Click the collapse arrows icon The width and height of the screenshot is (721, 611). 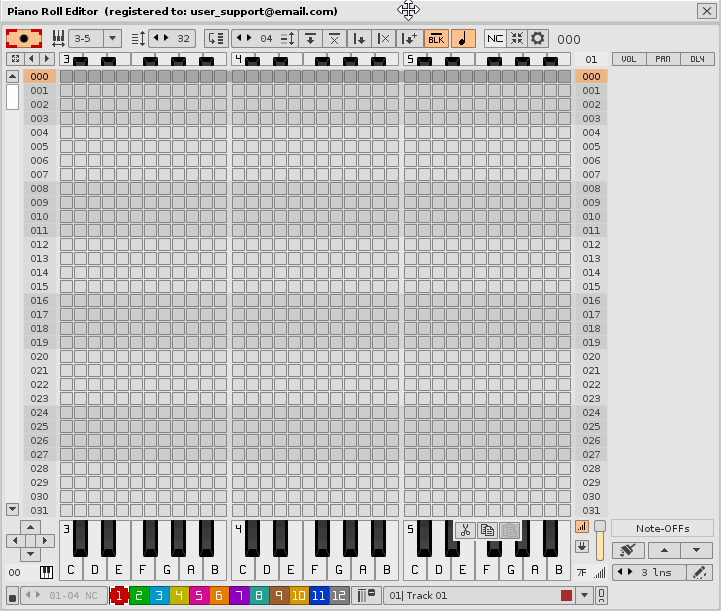point(517,39)
